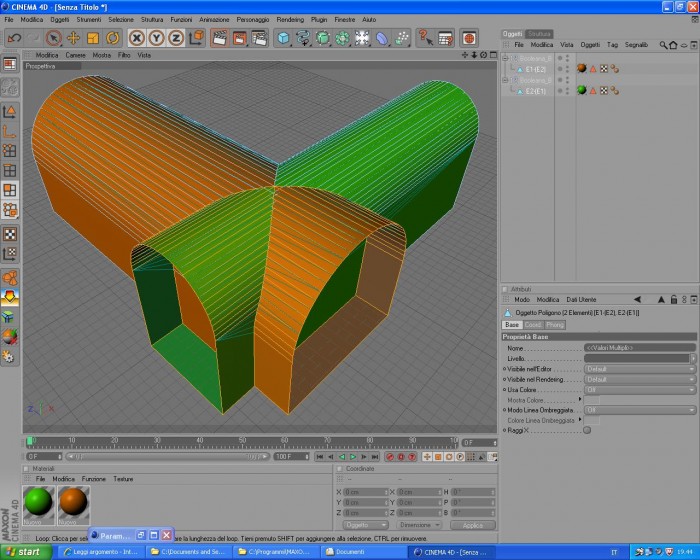Toggle X axis lock
Screen dimensions: 700x560
[137, 38]
